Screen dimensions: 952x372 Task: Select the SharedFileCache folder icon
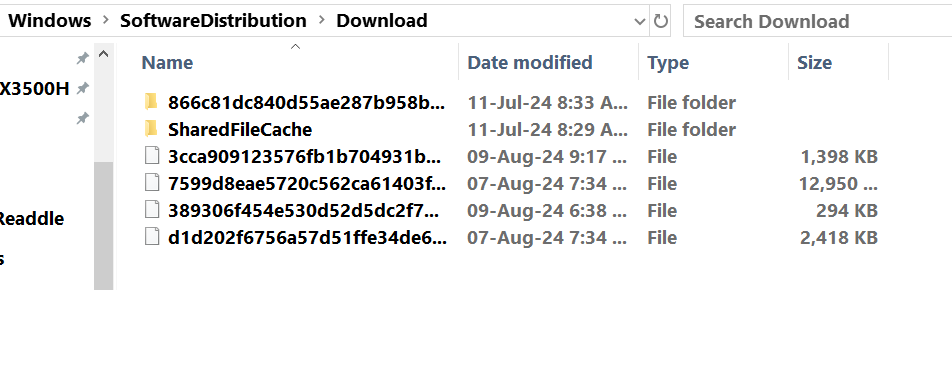pos(151,129)
